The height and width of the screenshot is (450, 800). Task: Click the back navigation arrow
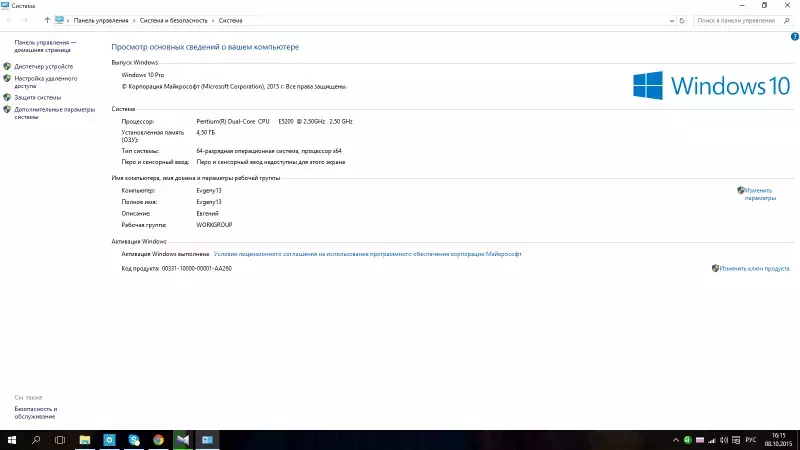[9, 20]
